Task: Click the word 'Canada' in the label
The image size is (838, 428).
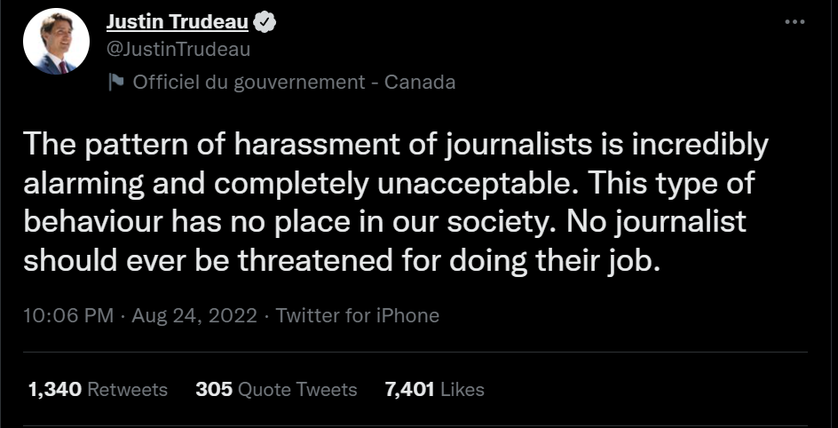Action: coord(420,82)
